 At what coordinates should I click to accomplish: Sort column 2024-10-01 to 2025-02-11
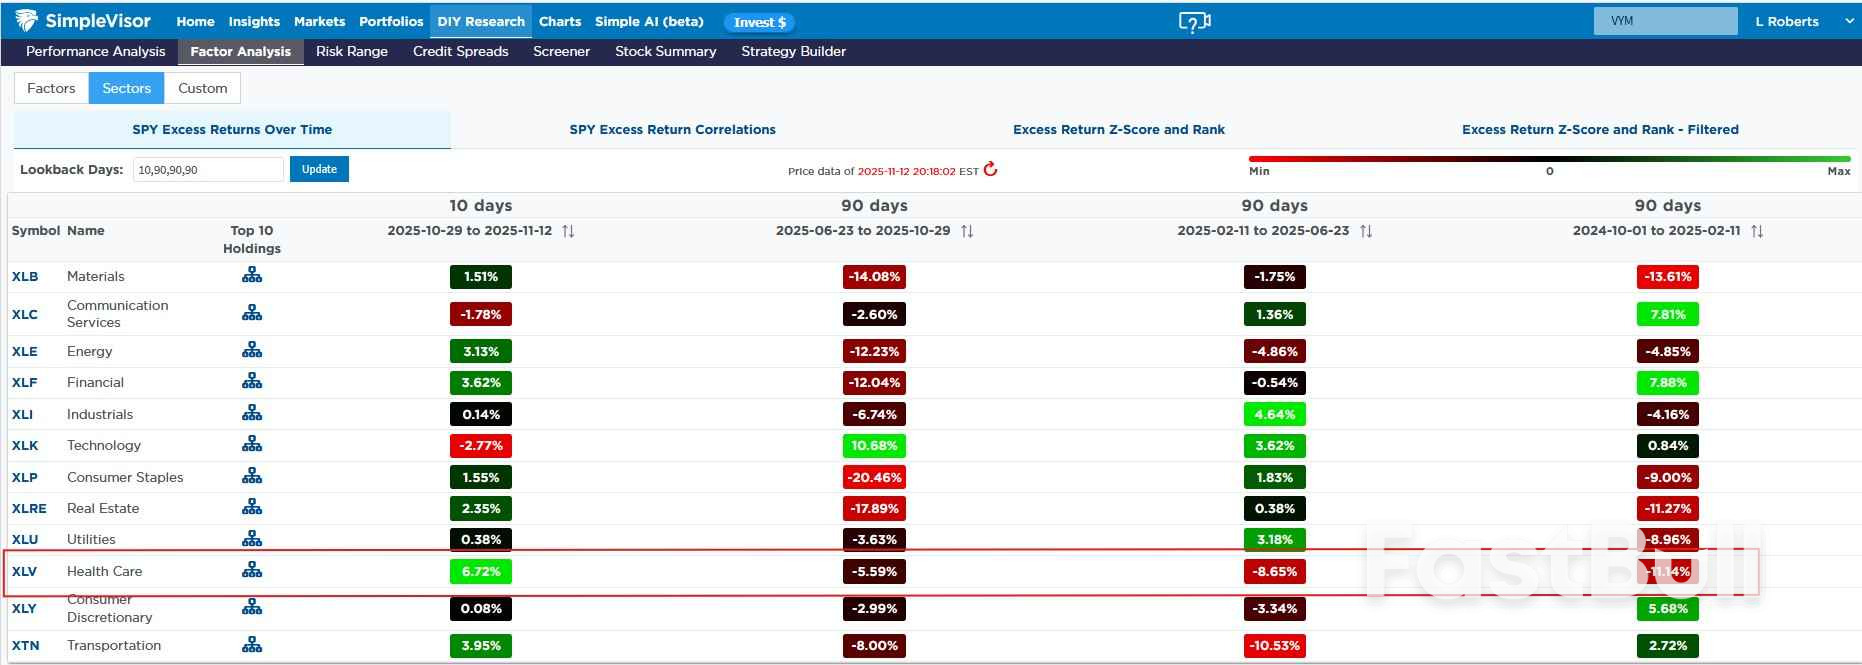click(1757, 231)
